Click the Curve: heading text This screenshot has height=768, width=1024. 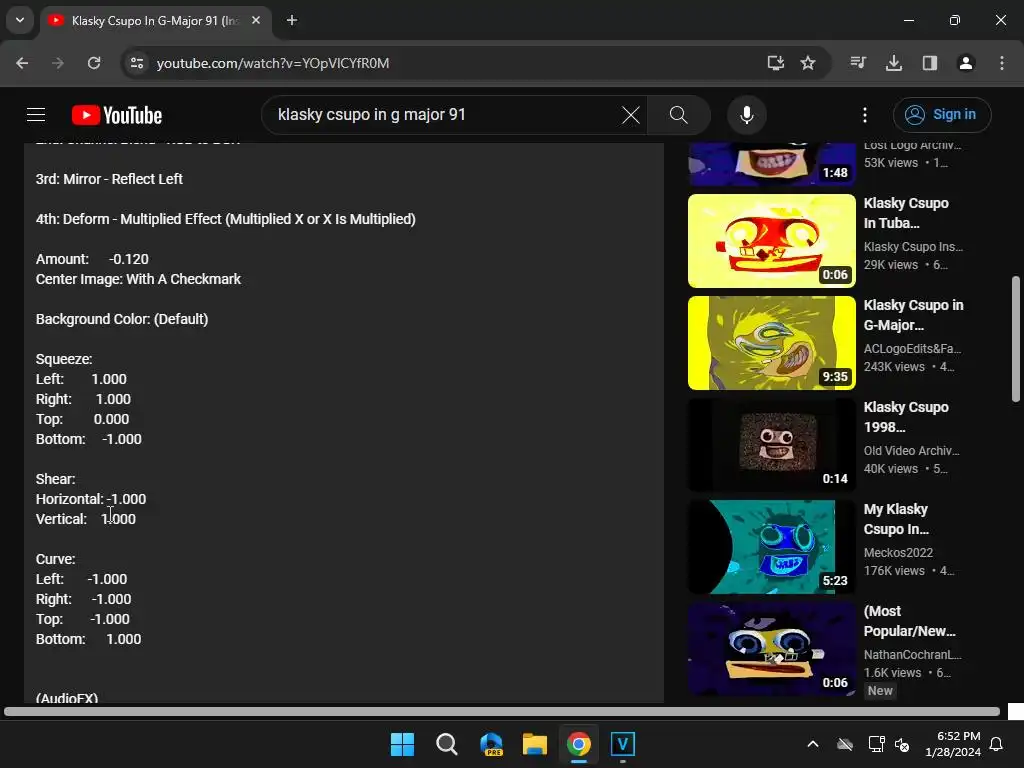[x=56, y=559]
